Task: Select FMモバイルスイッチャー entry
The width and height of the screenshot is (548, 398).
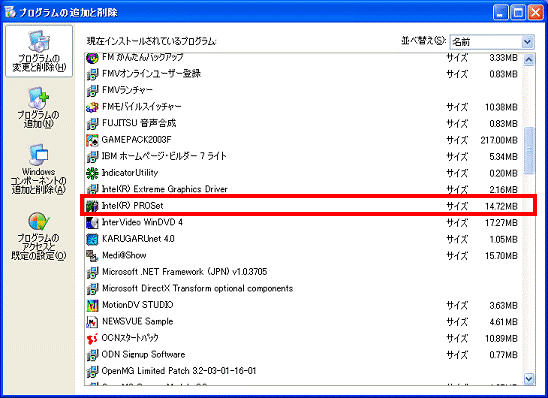Action: (x=303, y=107)
